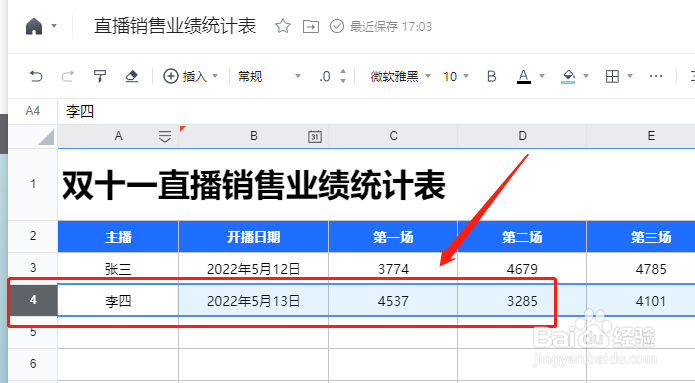Select the cell with value 3774
695x383 pixels.
[393, 269]
